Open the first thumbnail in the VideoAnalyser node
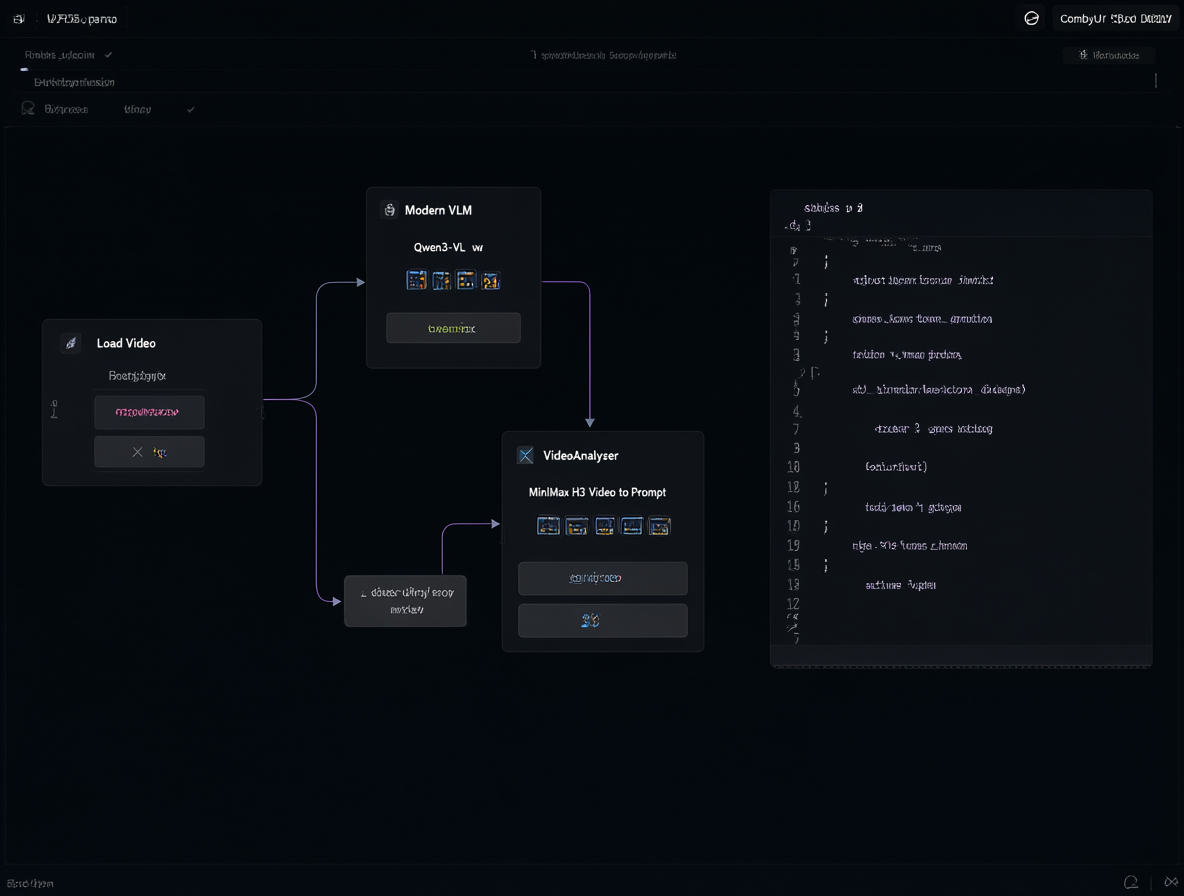Screen dimensions: 1184x896 point(548,526)
